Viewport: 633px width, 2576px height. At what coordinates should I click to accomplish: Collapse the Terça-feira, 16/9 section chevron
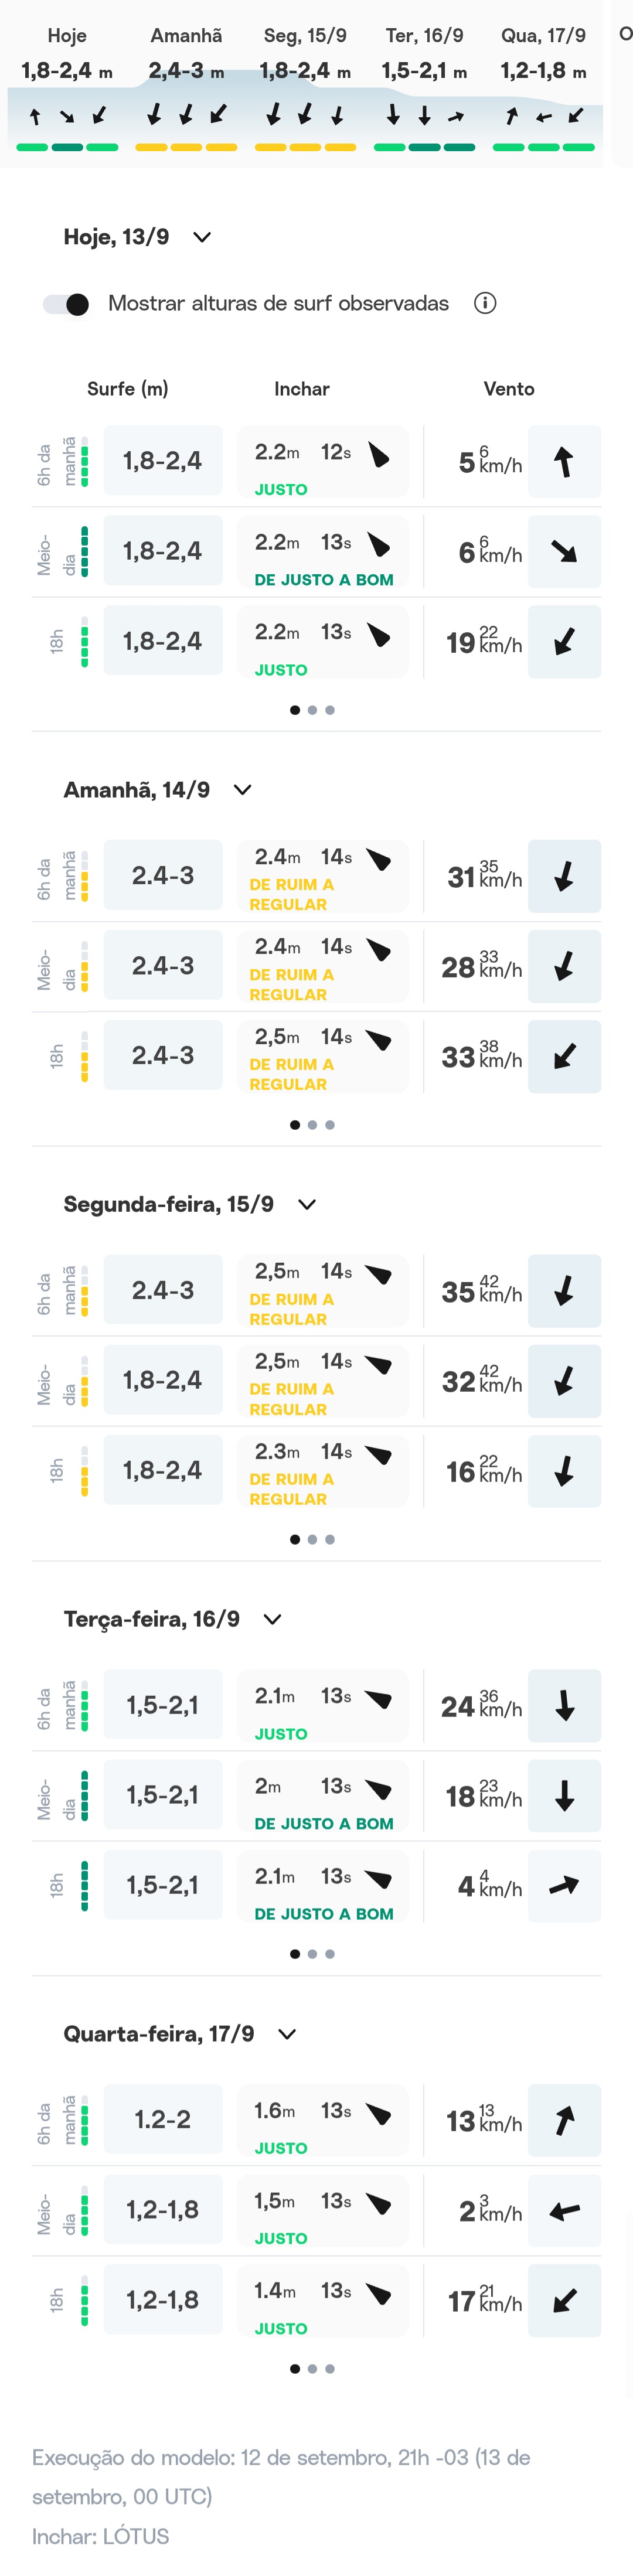coord(272,1619)
